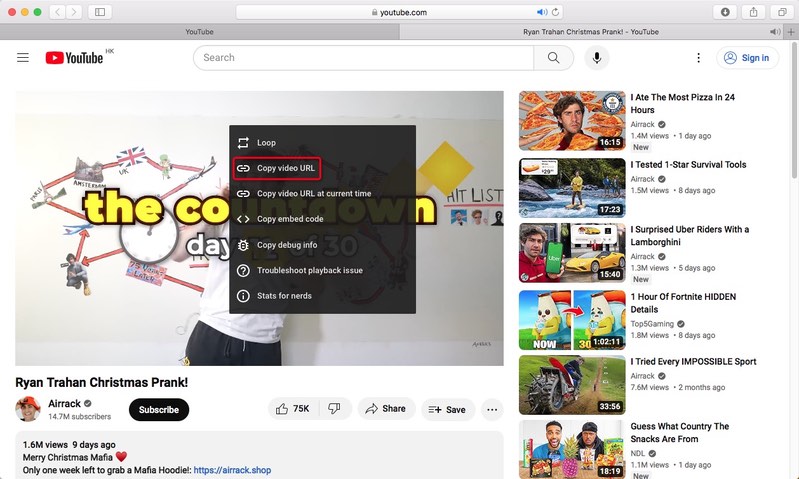Screen dimensions: 799x479
Task: Choose Copy video URL at current time
Action: coord(323,194)
